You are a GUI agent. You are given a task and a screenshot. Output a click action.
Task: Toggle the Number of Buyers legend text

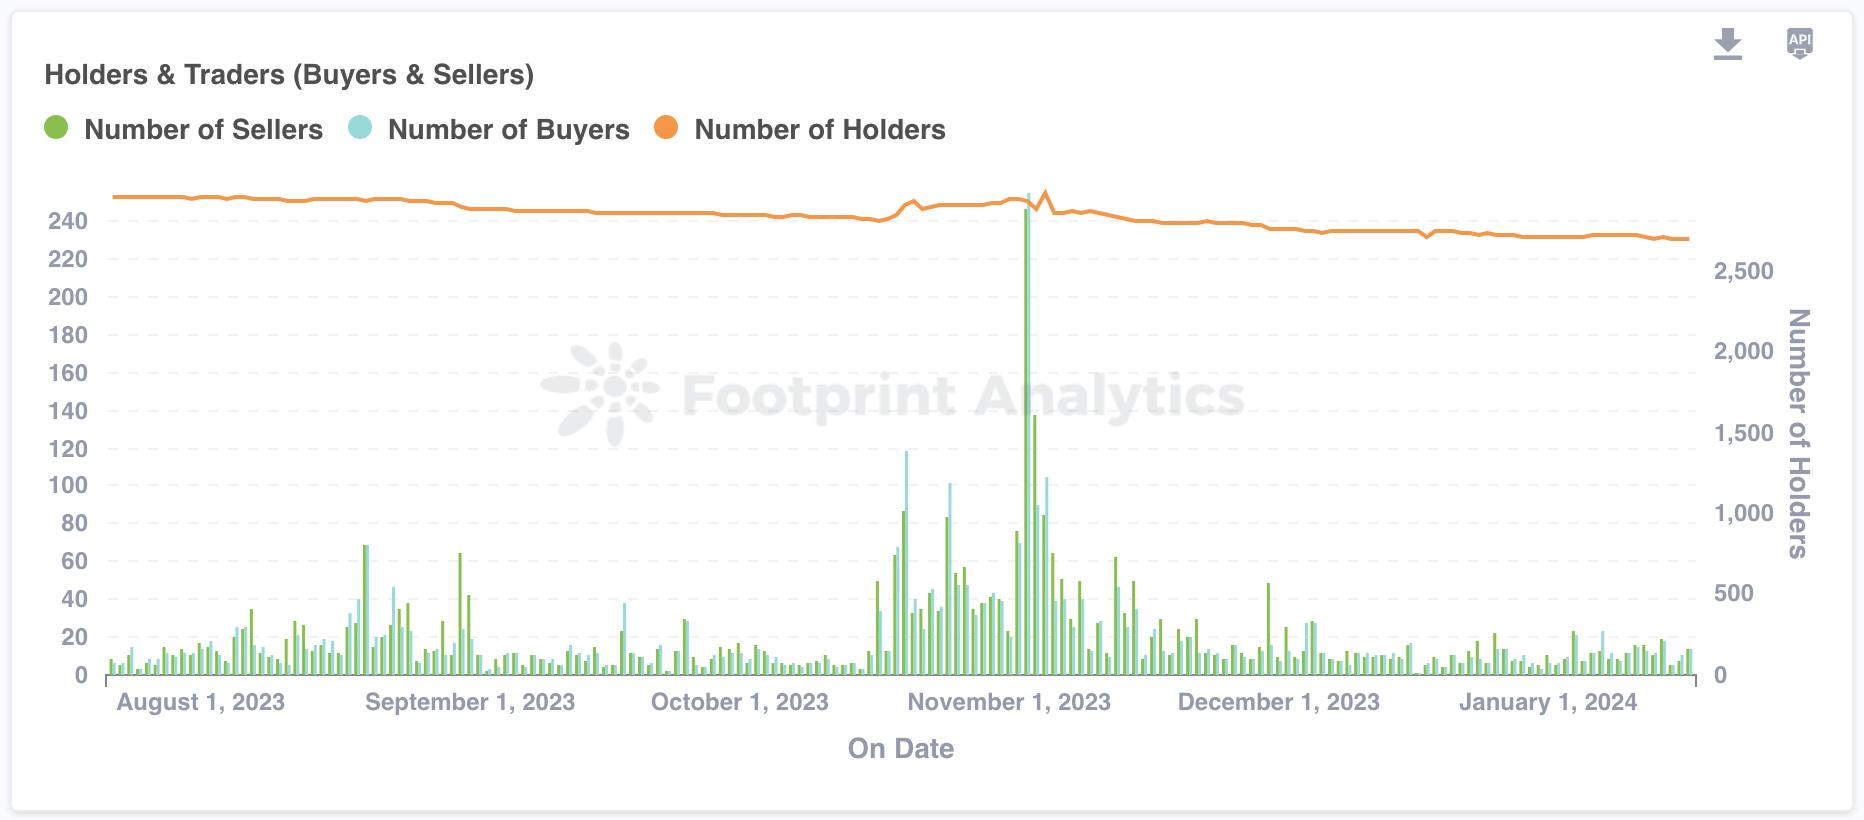508,130
